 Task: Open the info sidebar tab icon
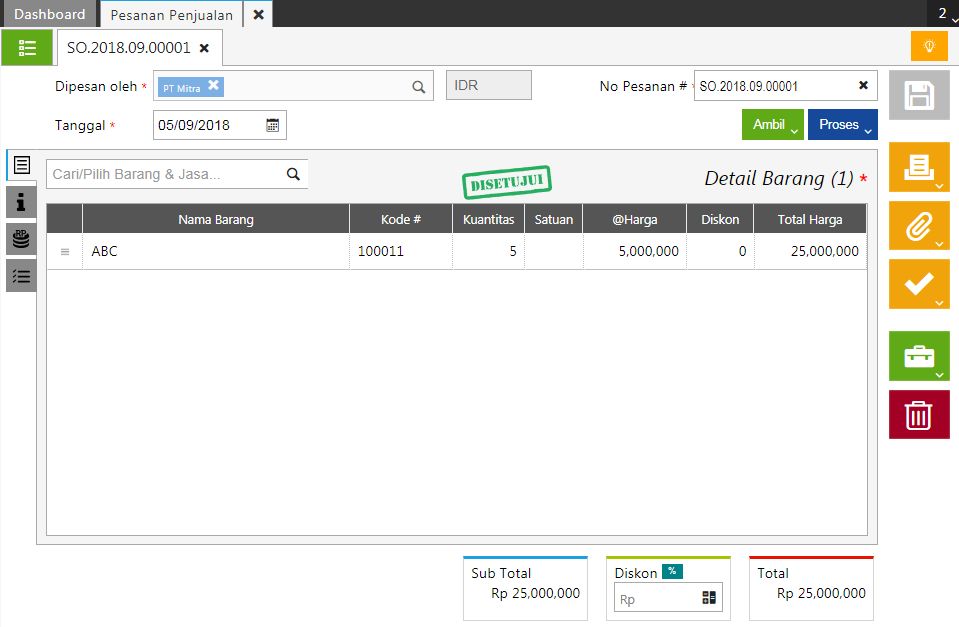point(21,203)
